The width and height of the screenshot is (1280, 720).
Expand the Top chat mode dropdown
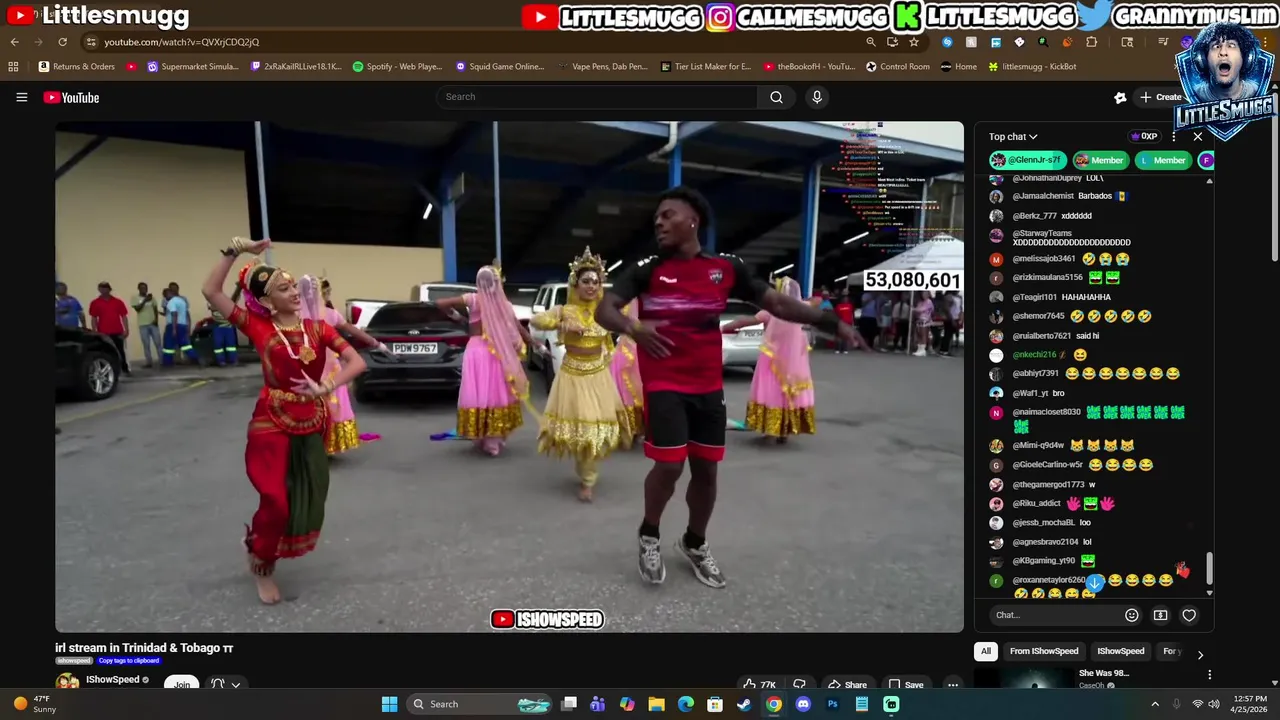(x=1013, y=137)
